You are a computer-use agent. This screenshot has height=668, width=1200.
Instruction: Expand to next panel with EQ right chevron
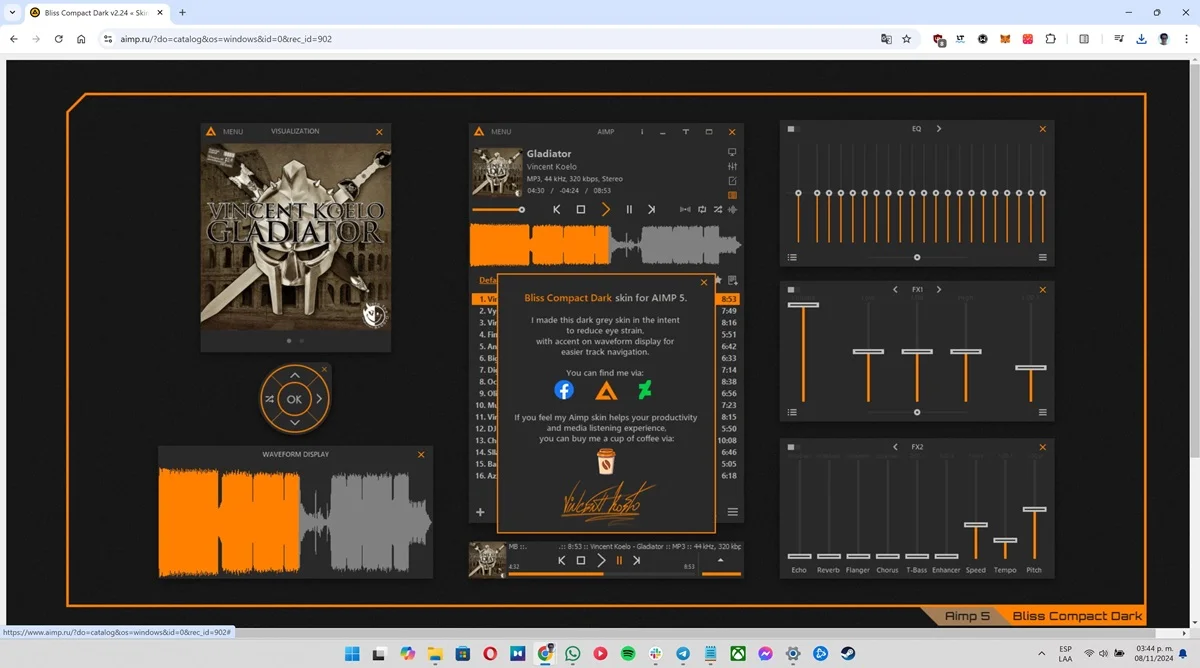(939, 129)
